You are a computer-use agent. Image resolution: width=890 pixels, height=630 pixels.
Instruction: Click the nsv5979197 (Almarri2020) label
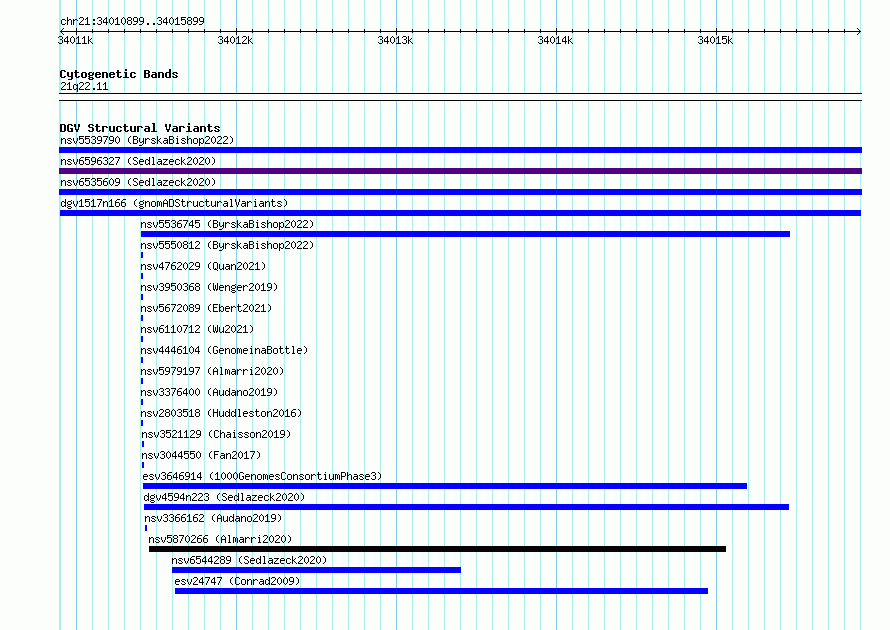click(x=212, y=371)
